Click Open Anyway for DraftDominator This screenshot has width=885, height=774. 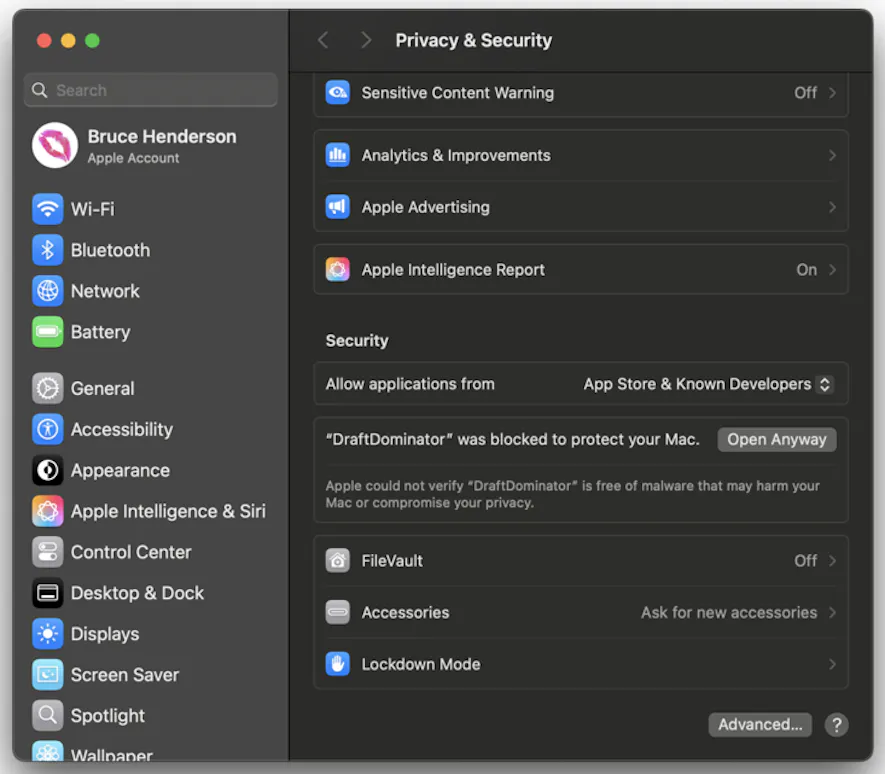(x=777, y=440)
